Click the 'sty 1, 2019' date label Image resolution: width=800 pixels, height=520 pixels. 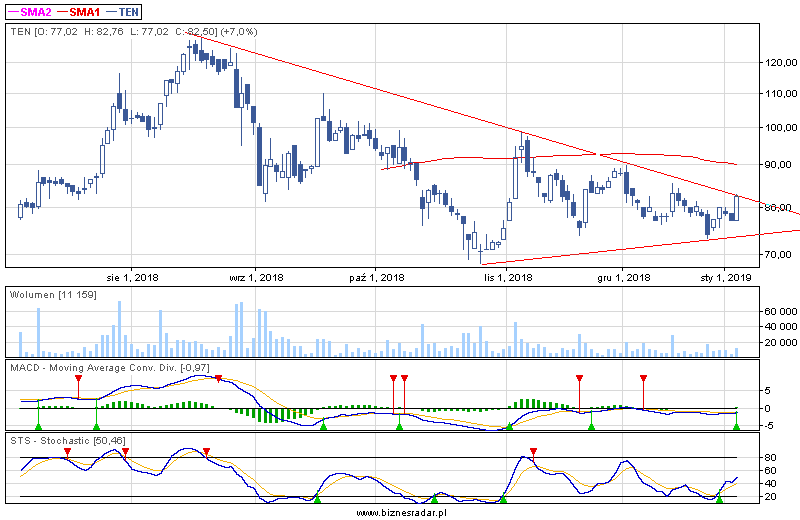(724, 277)
